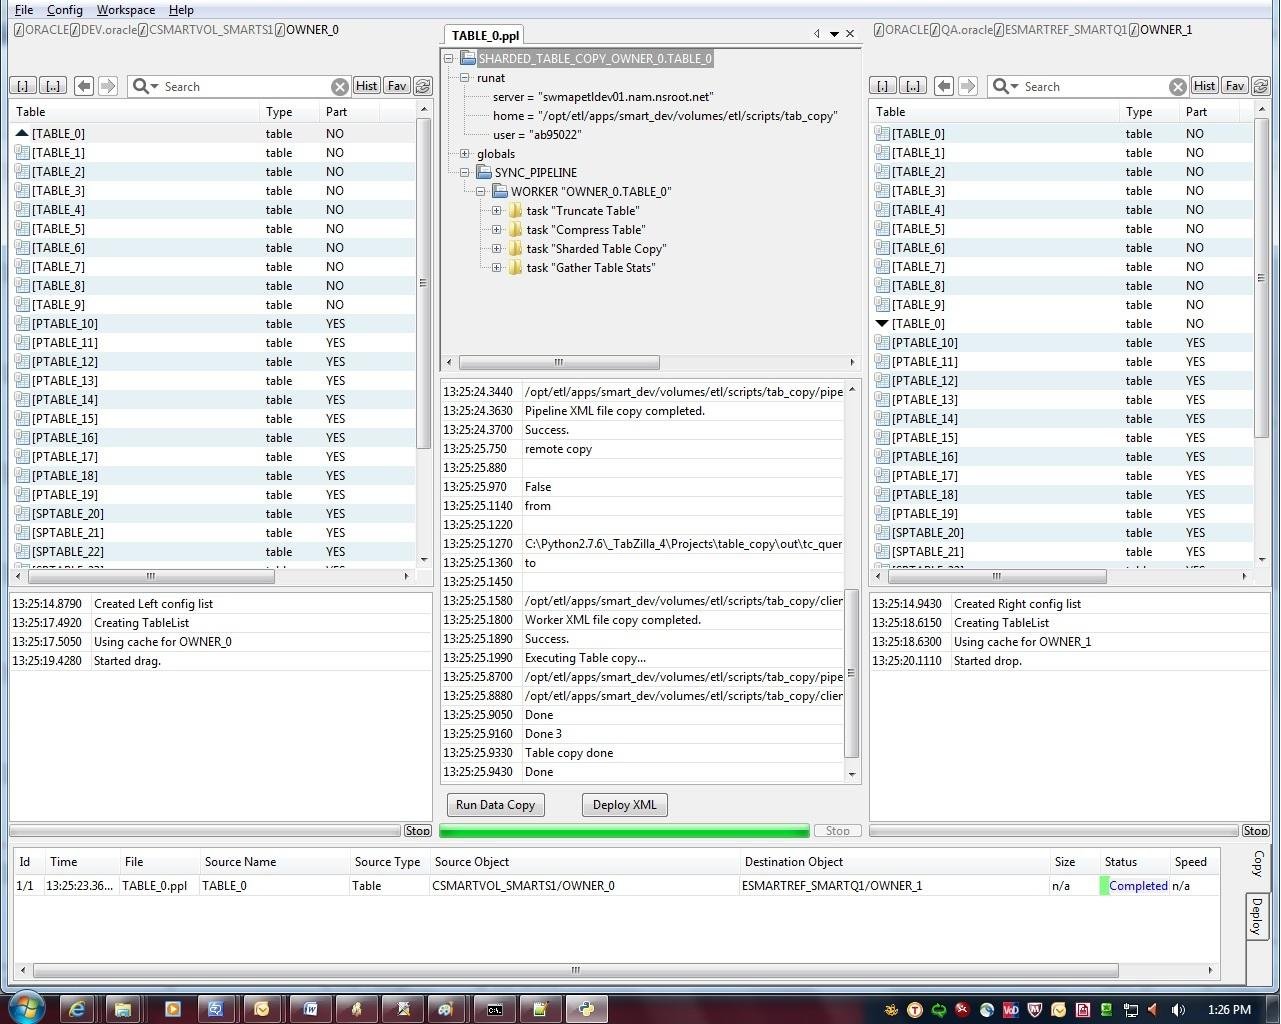
Task: Click folder icon of task "Gather Table Stats"
Action: click(515, 267)
